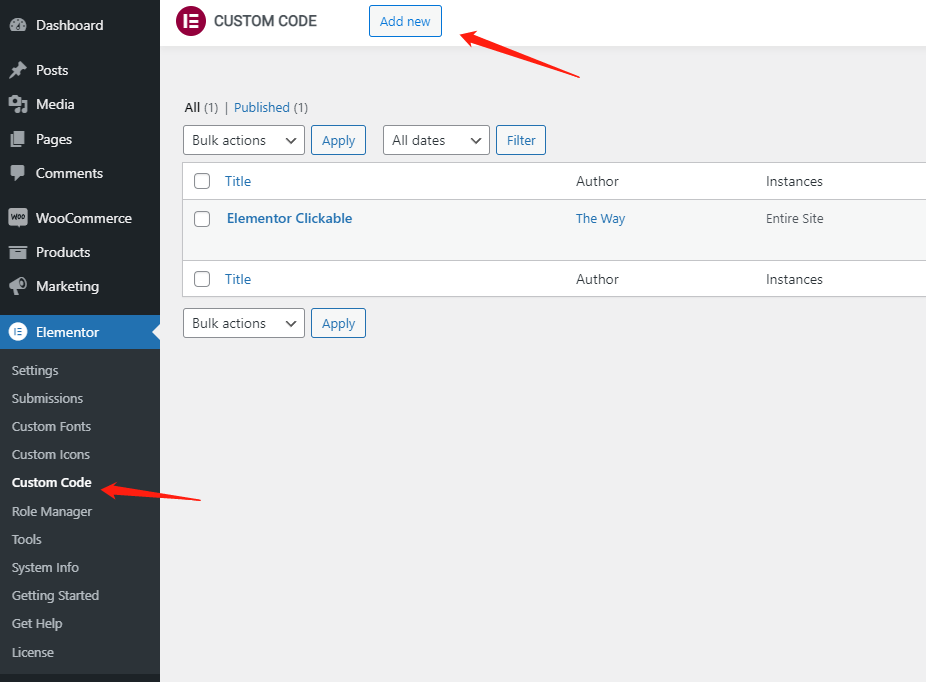Viewport: 926px width, 682px height.
Task: Tick the select-all checkbox in header row
Action: tap(202, 181)
